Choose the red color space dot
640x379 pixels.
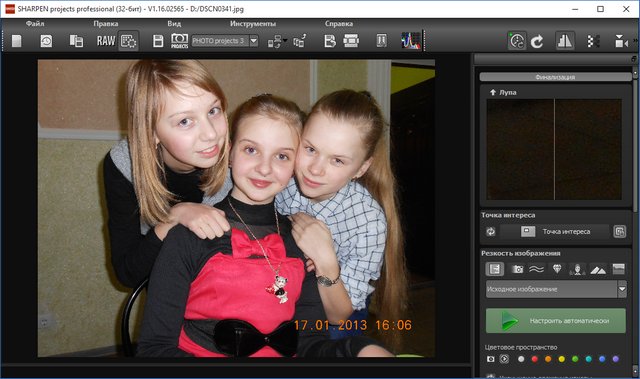click(534, 359)
